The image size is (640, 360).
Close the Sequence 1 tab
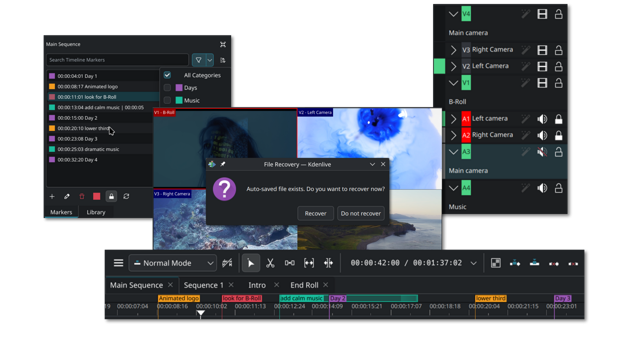[231, 285]
